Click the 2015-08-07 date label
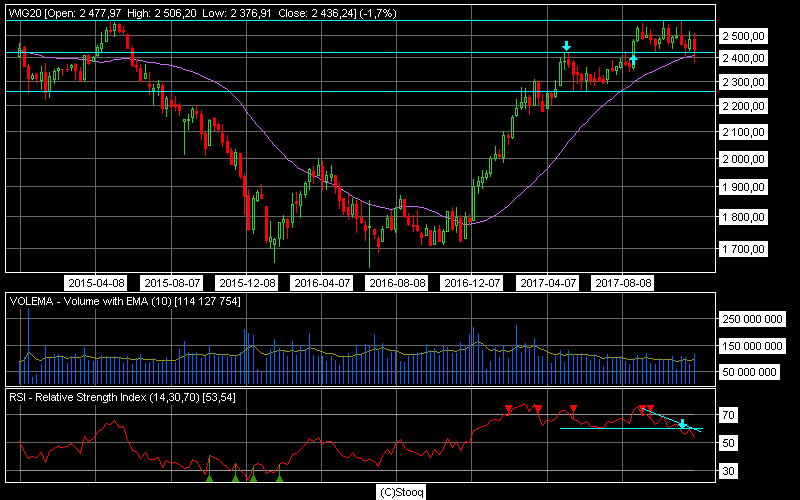Viewport: 800px width, 500px height. 172,283
